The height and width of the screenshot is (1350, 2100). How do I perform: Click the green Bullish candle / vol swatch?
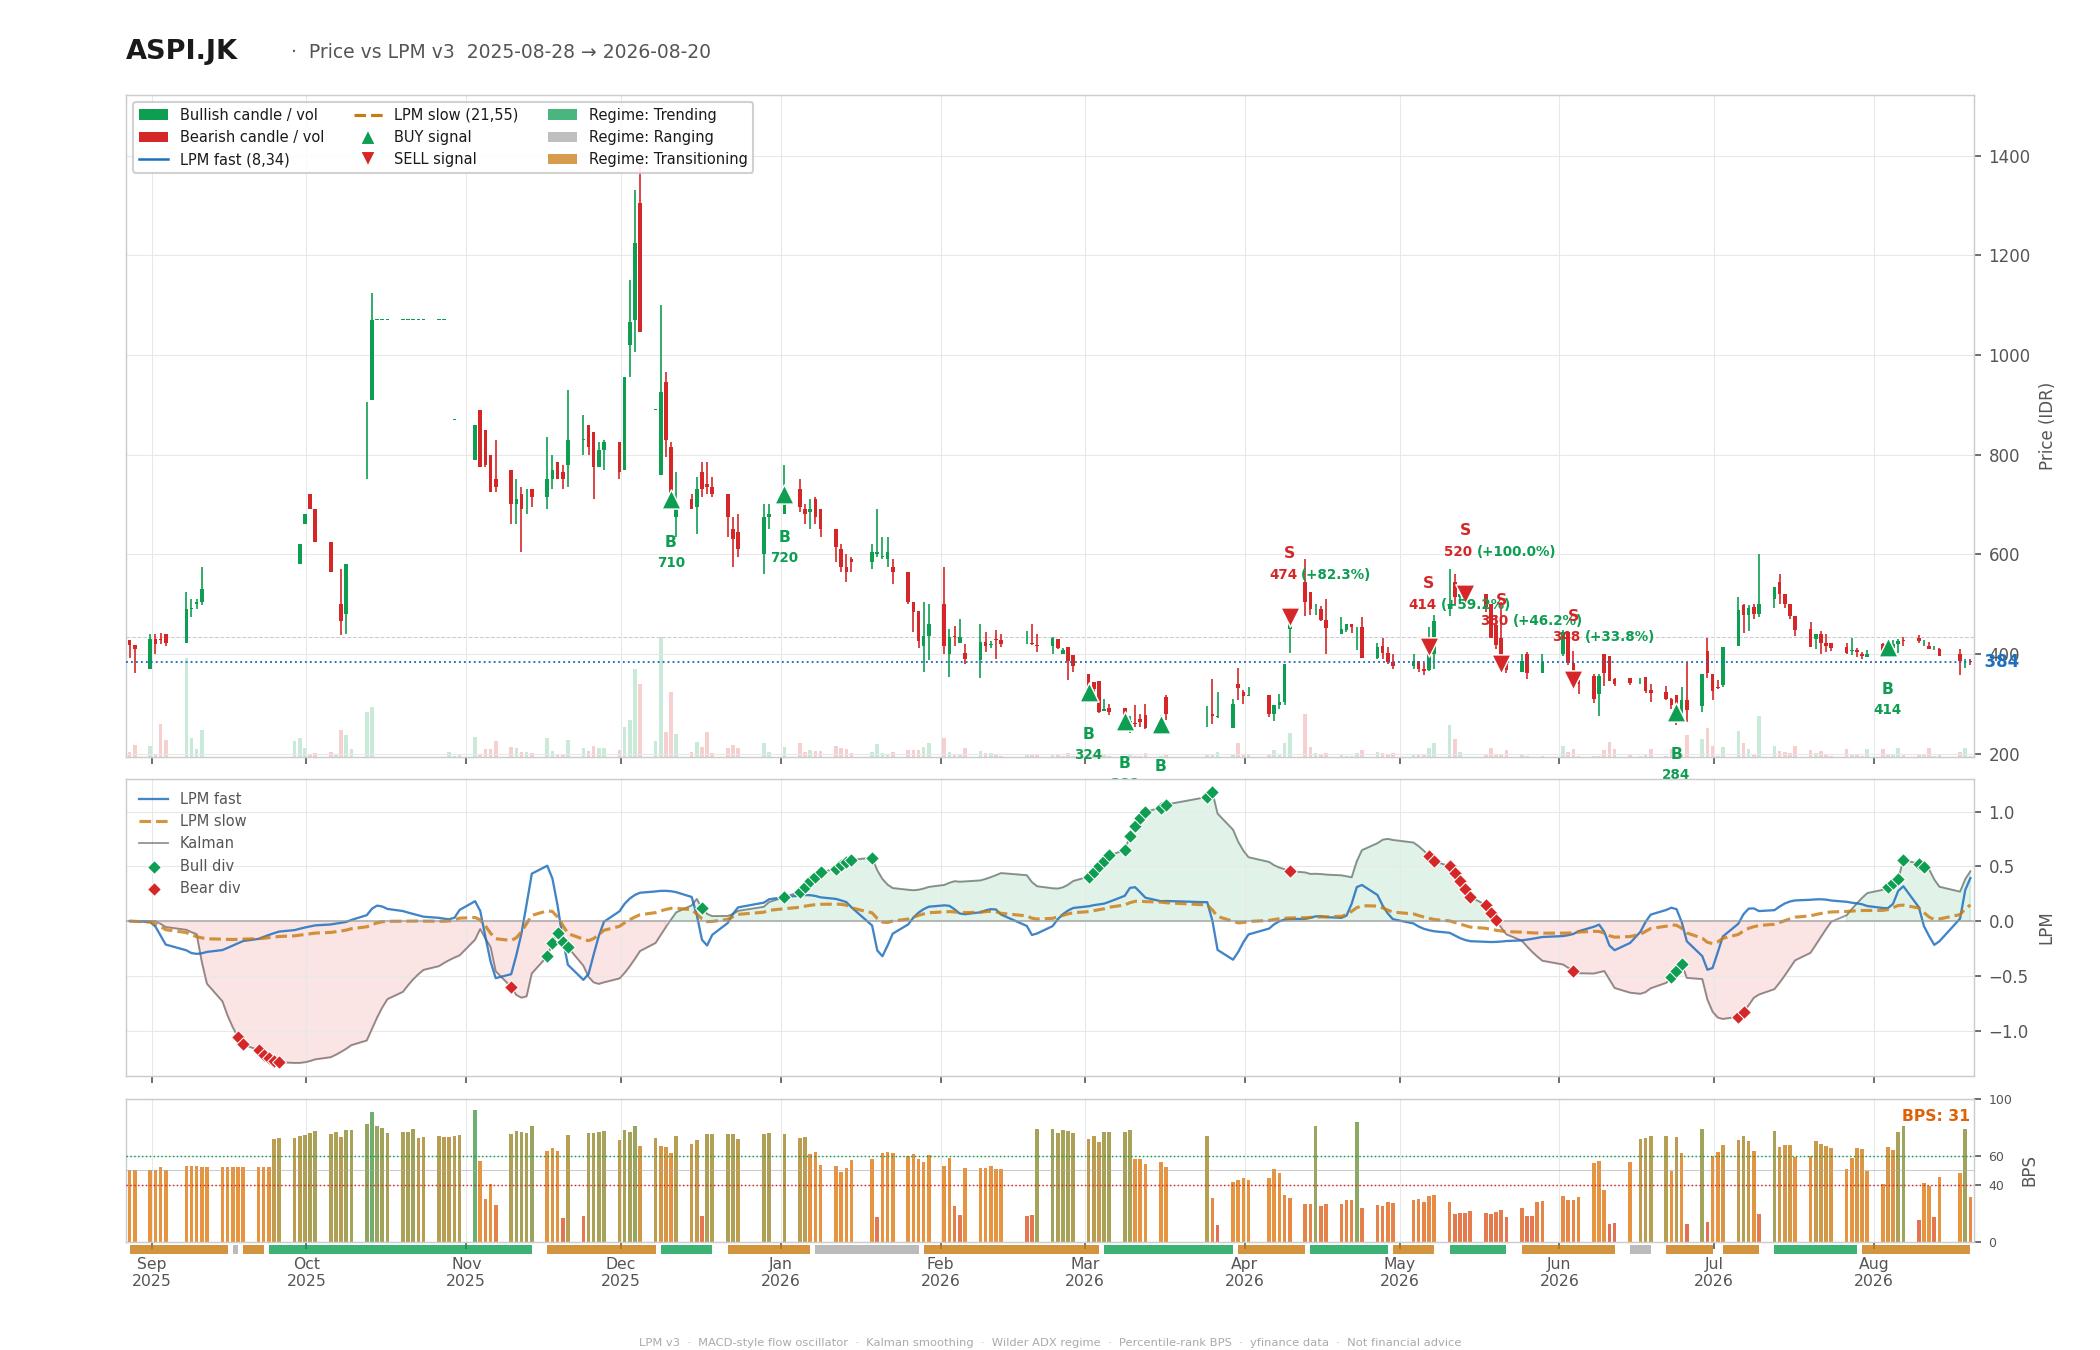[153, 115]
